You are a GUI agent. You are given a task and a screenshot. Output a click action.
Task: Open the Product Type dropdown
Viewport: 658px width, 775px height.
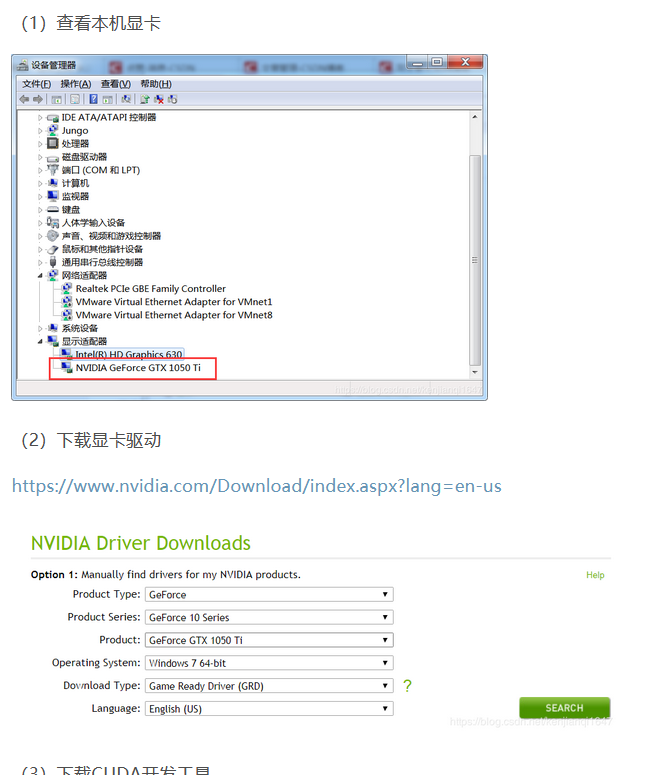(269, 594)
